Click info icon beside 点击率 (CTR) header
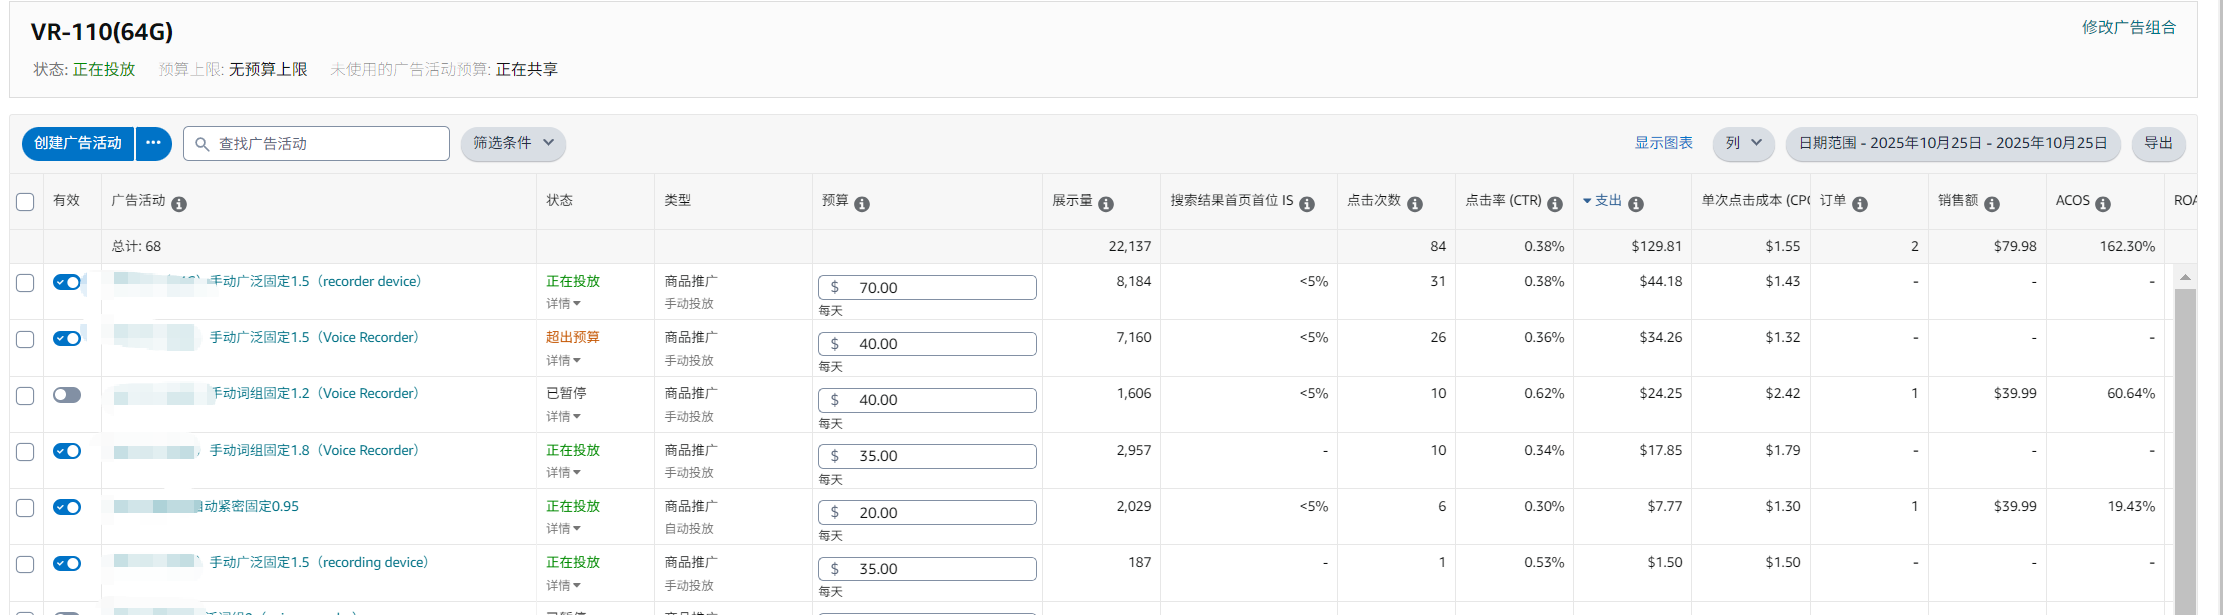Image resolution: width=2223 pixels, height=615 pixels. 1555,204
